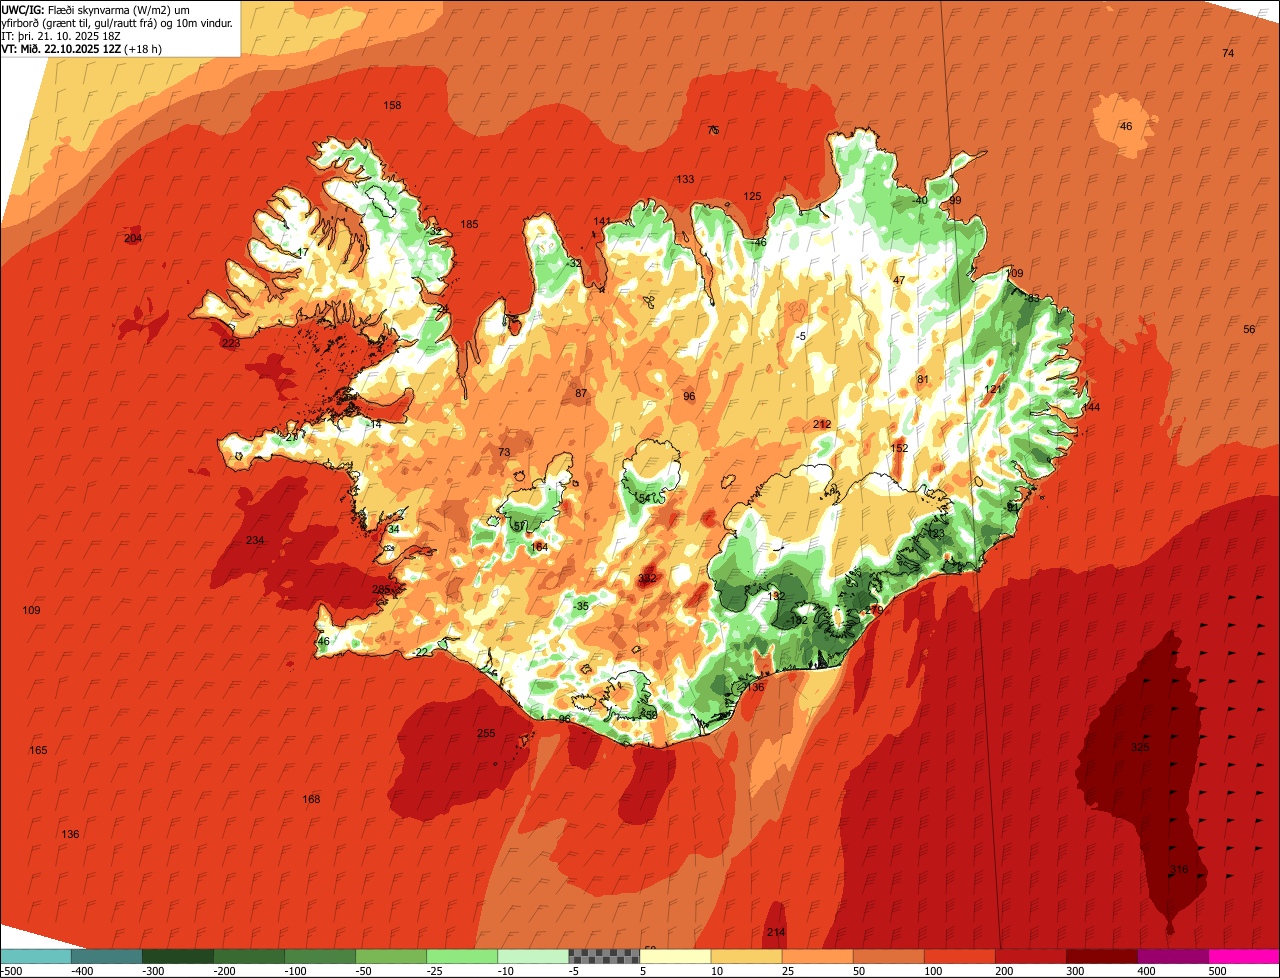The image size is (1280, 978).
Task: Click the magenta legend swatch above 500
Action: coord(1244,956)
